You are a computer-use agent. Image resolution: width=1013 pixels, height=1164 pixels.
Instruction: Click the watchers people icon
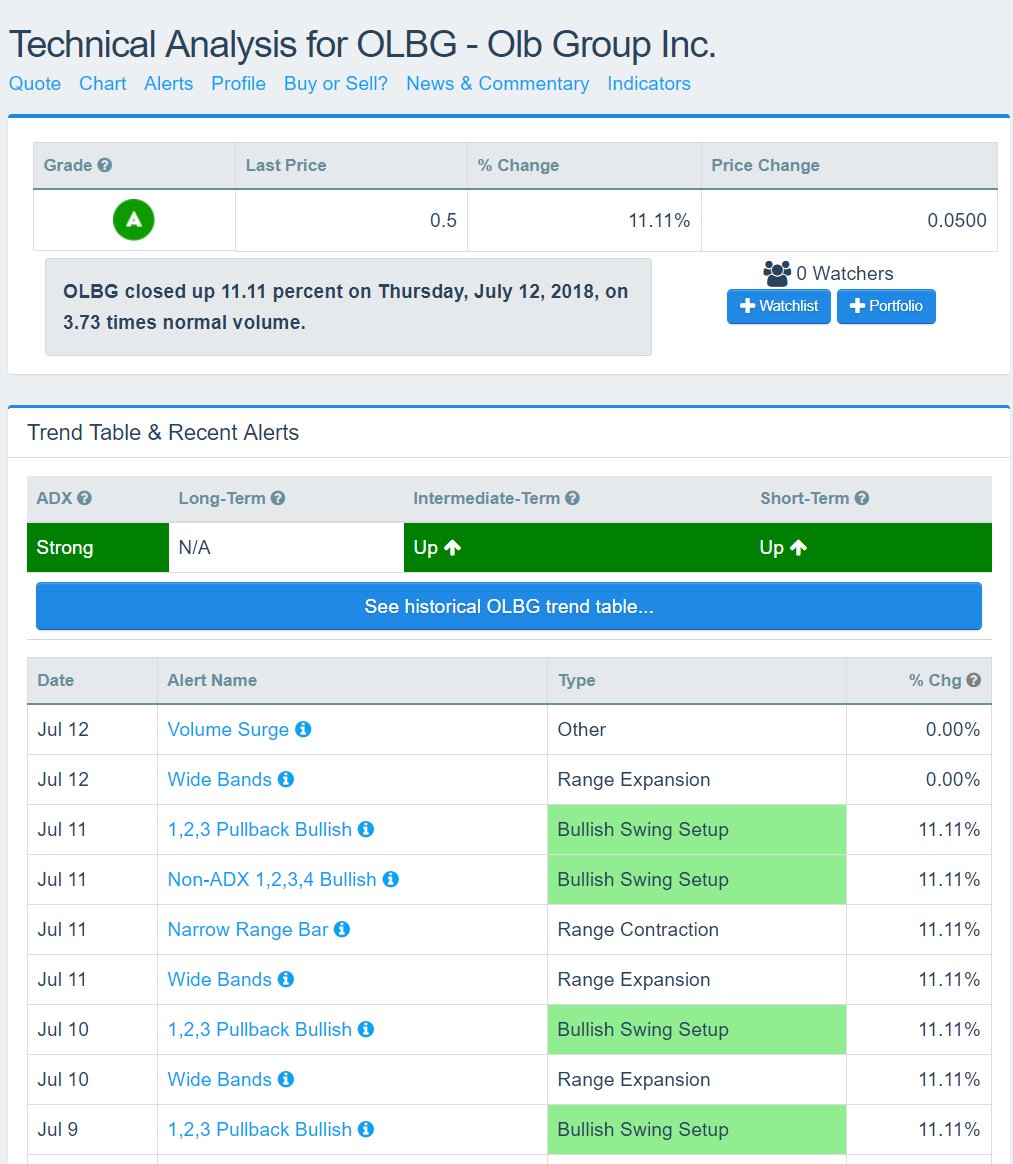click(777, 273)
